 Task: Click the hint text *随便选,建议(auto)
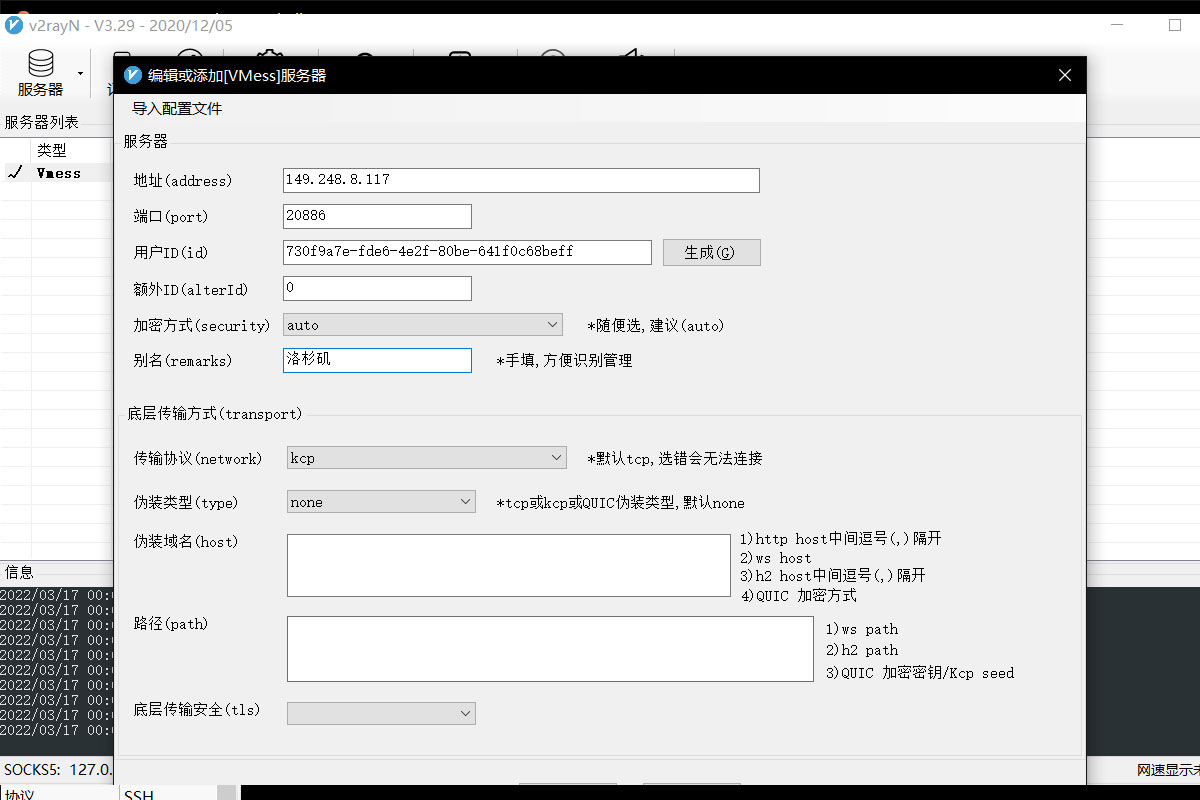coord(656,326)
